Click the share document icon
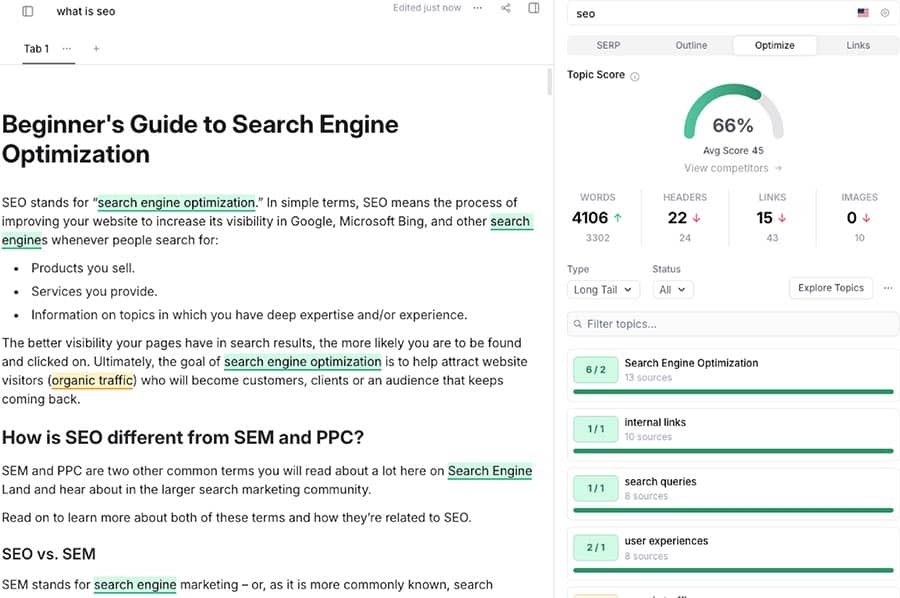The width and height of the screenshot is (900, 598). point(506,8)
